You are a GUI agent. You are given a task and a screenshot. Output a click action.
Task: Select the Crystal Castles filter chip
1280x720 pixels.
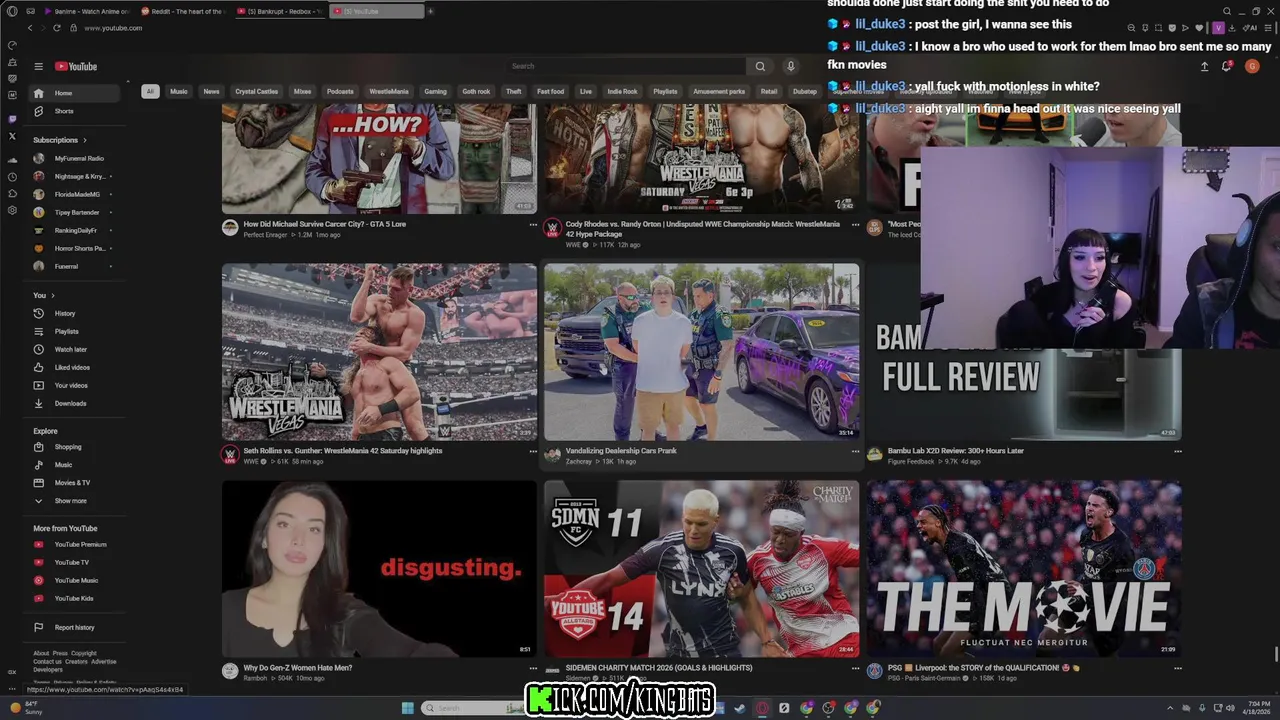click(257, 91)
